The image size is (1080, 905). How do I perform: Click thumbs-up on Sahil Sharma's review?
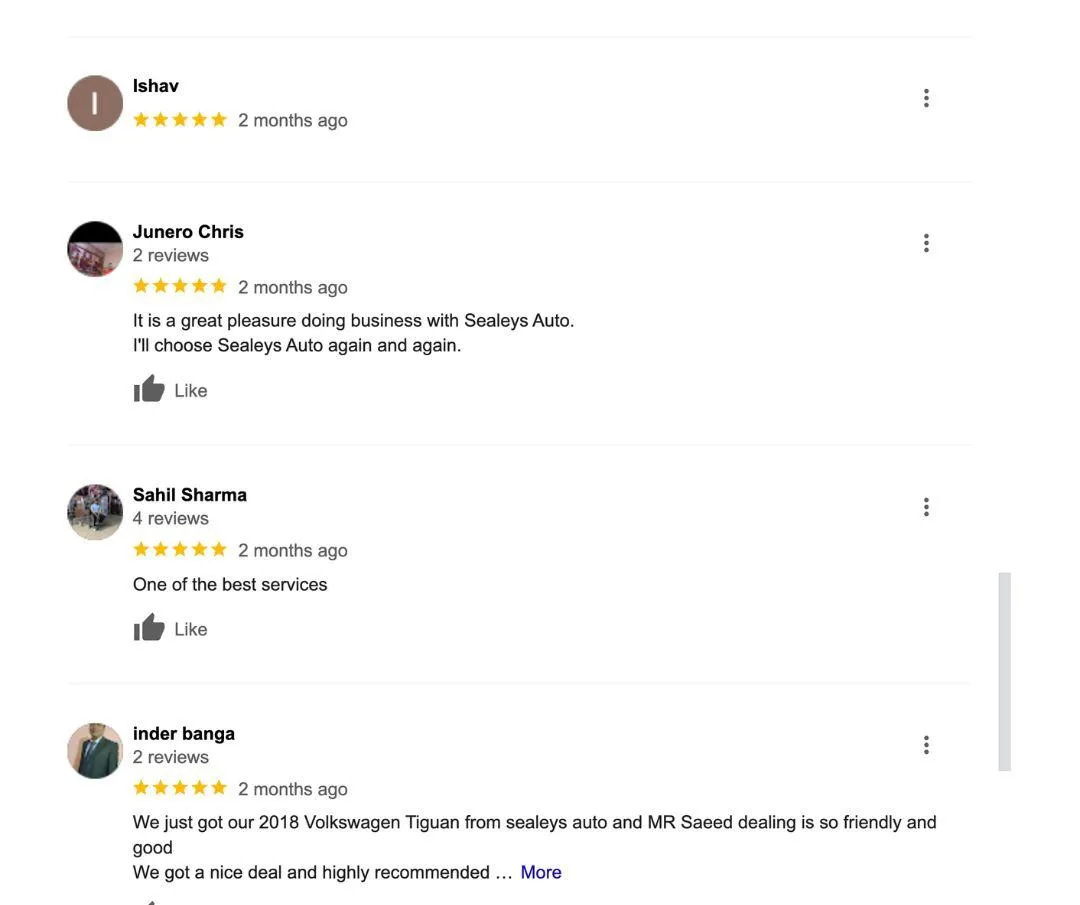click(x=149, y=627)
